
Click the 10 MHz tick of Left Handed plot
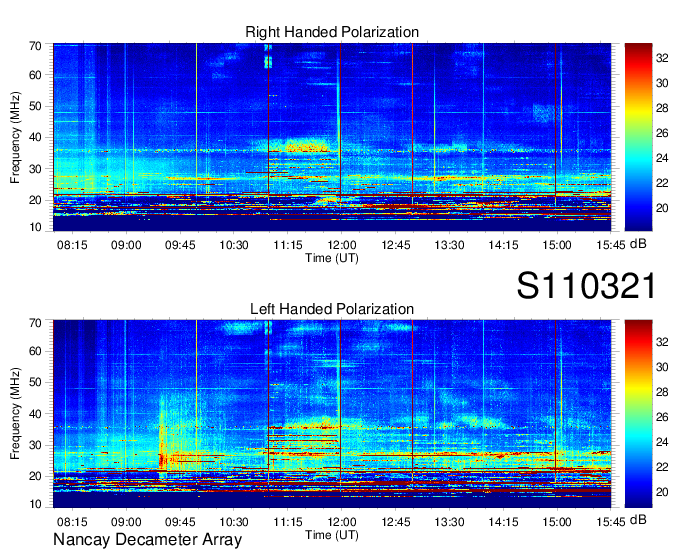35,504
